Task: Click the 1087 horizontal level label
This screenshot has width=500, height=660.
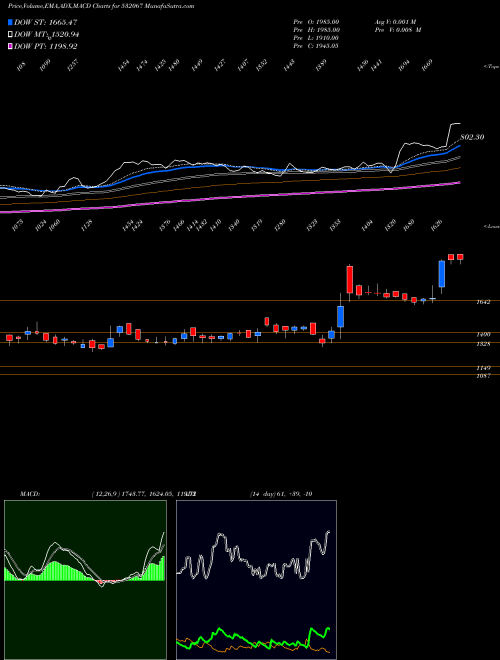Action: coord(483,376)
